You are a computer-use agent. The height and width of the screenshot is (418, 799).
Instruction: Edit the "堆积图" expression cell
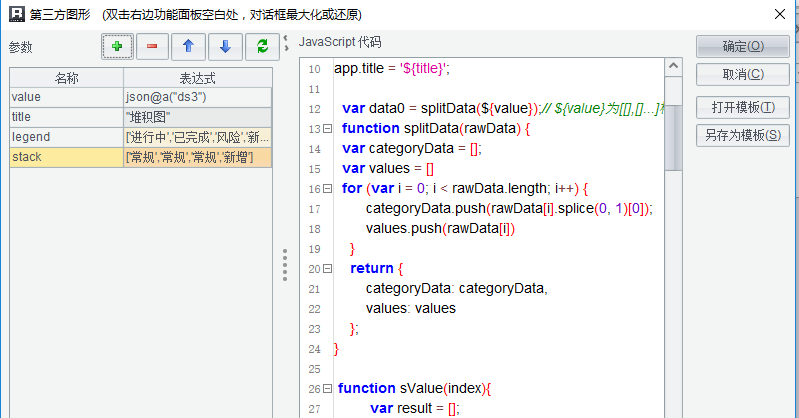coord(198,117)
